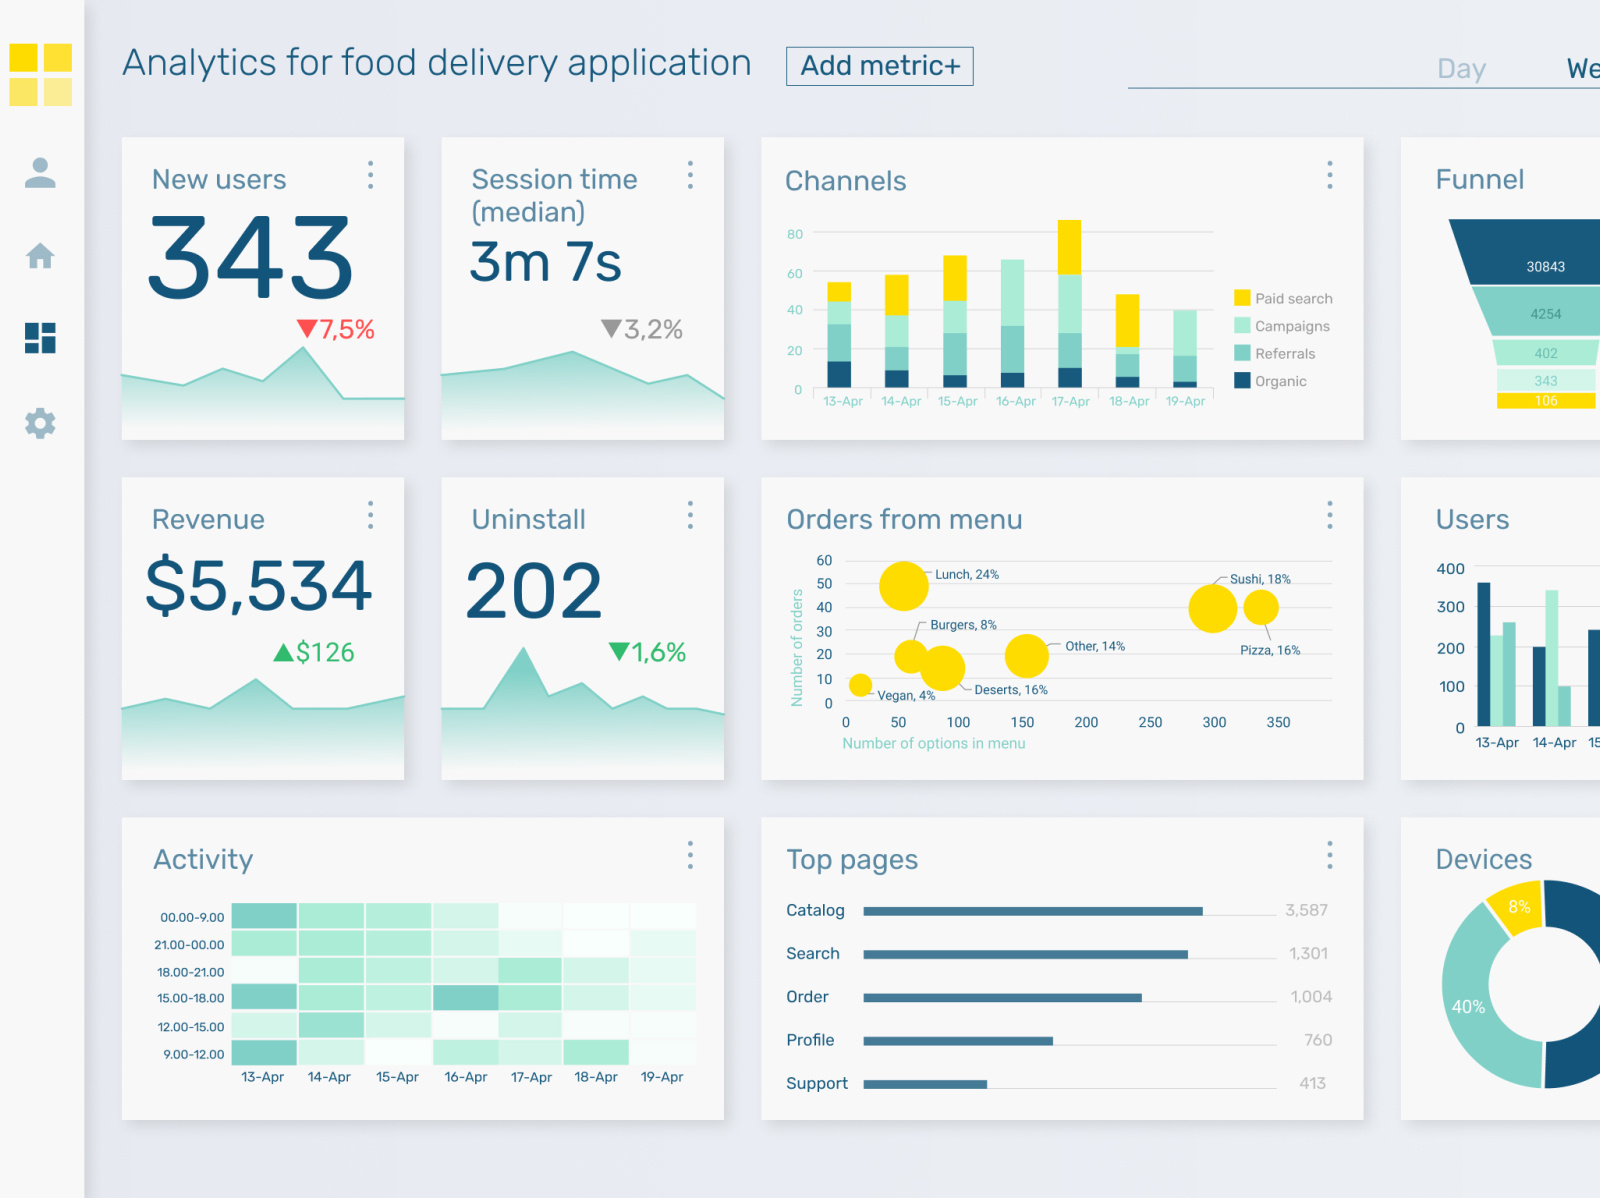Toggle Organic series visibility in Channels

[1278, 381]
